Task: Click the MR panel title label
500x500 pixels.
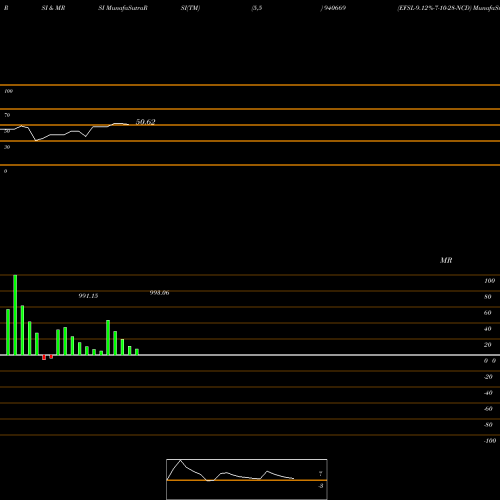Action: click(446, 260)
